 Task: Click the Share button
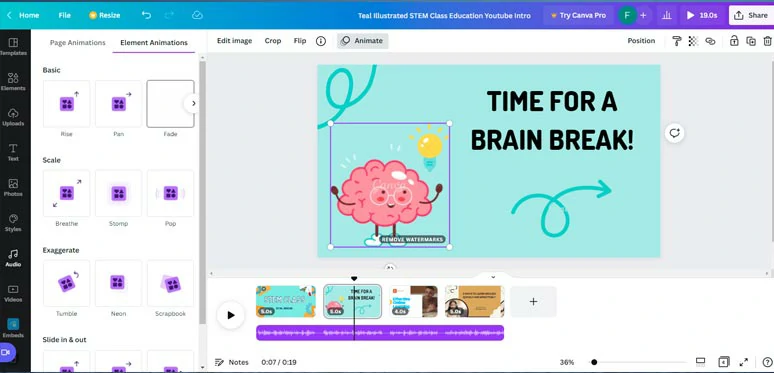pyautogui.click(x=751, y=15)
